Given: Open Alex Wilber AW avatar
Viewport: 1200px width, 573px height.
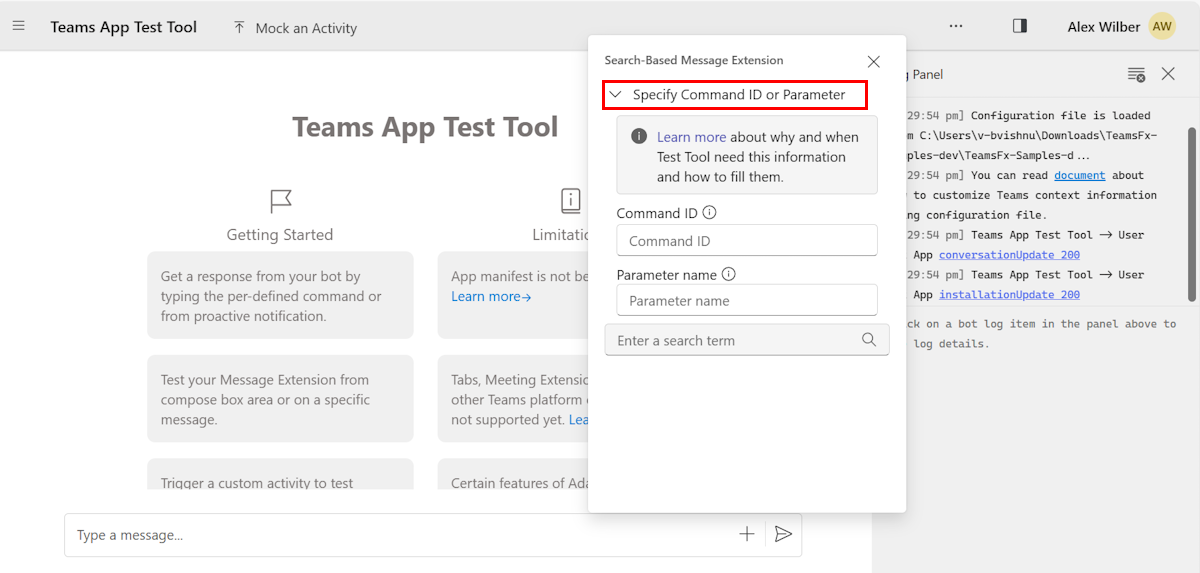Looking at the screenshot, I should click(x=1161, y=27).
